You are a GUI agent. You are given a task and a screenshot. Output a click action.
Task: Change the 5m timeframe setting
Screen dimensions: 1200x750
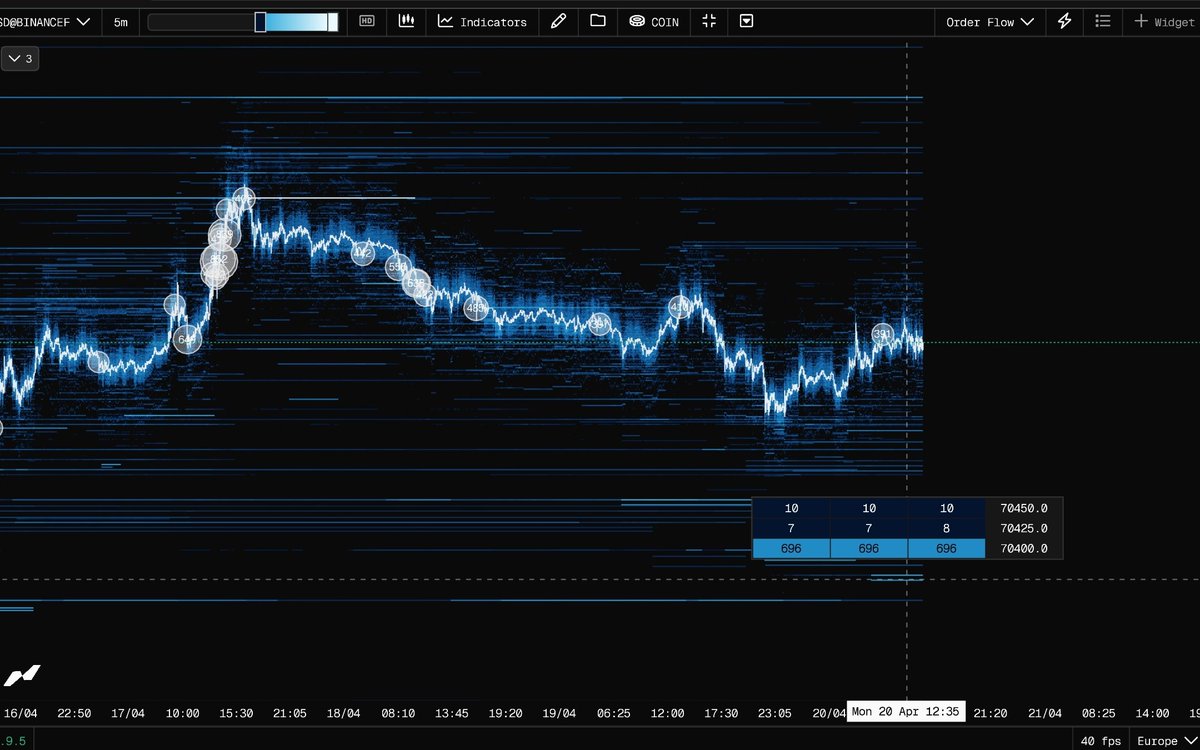point(120,21)
